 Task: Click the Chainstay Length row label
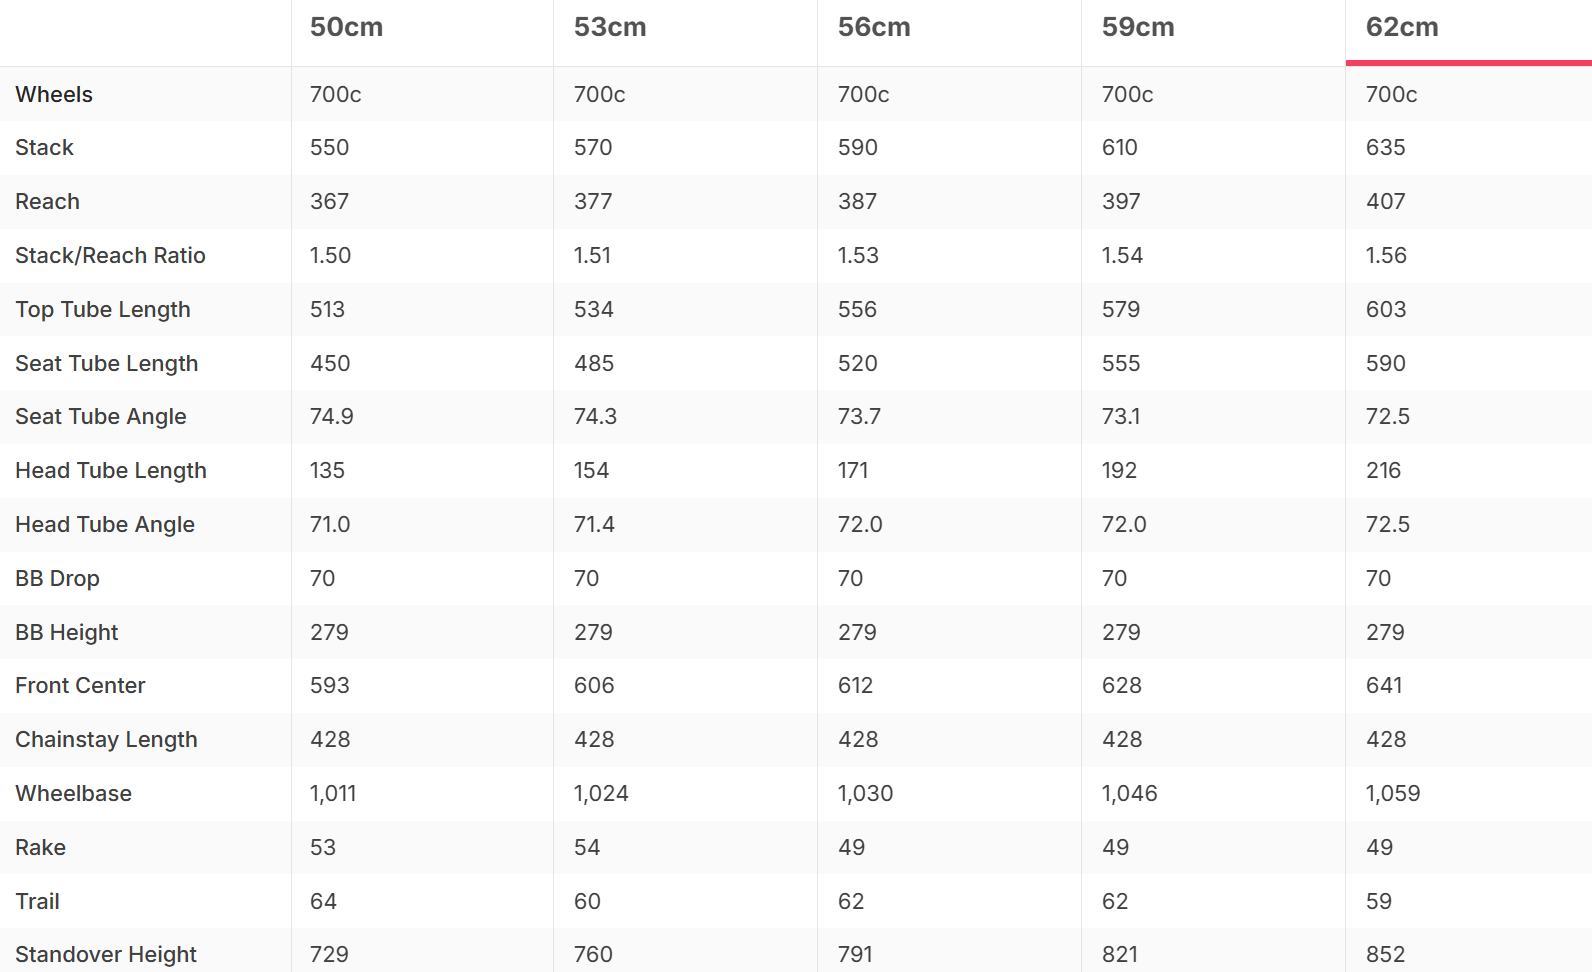106,739
